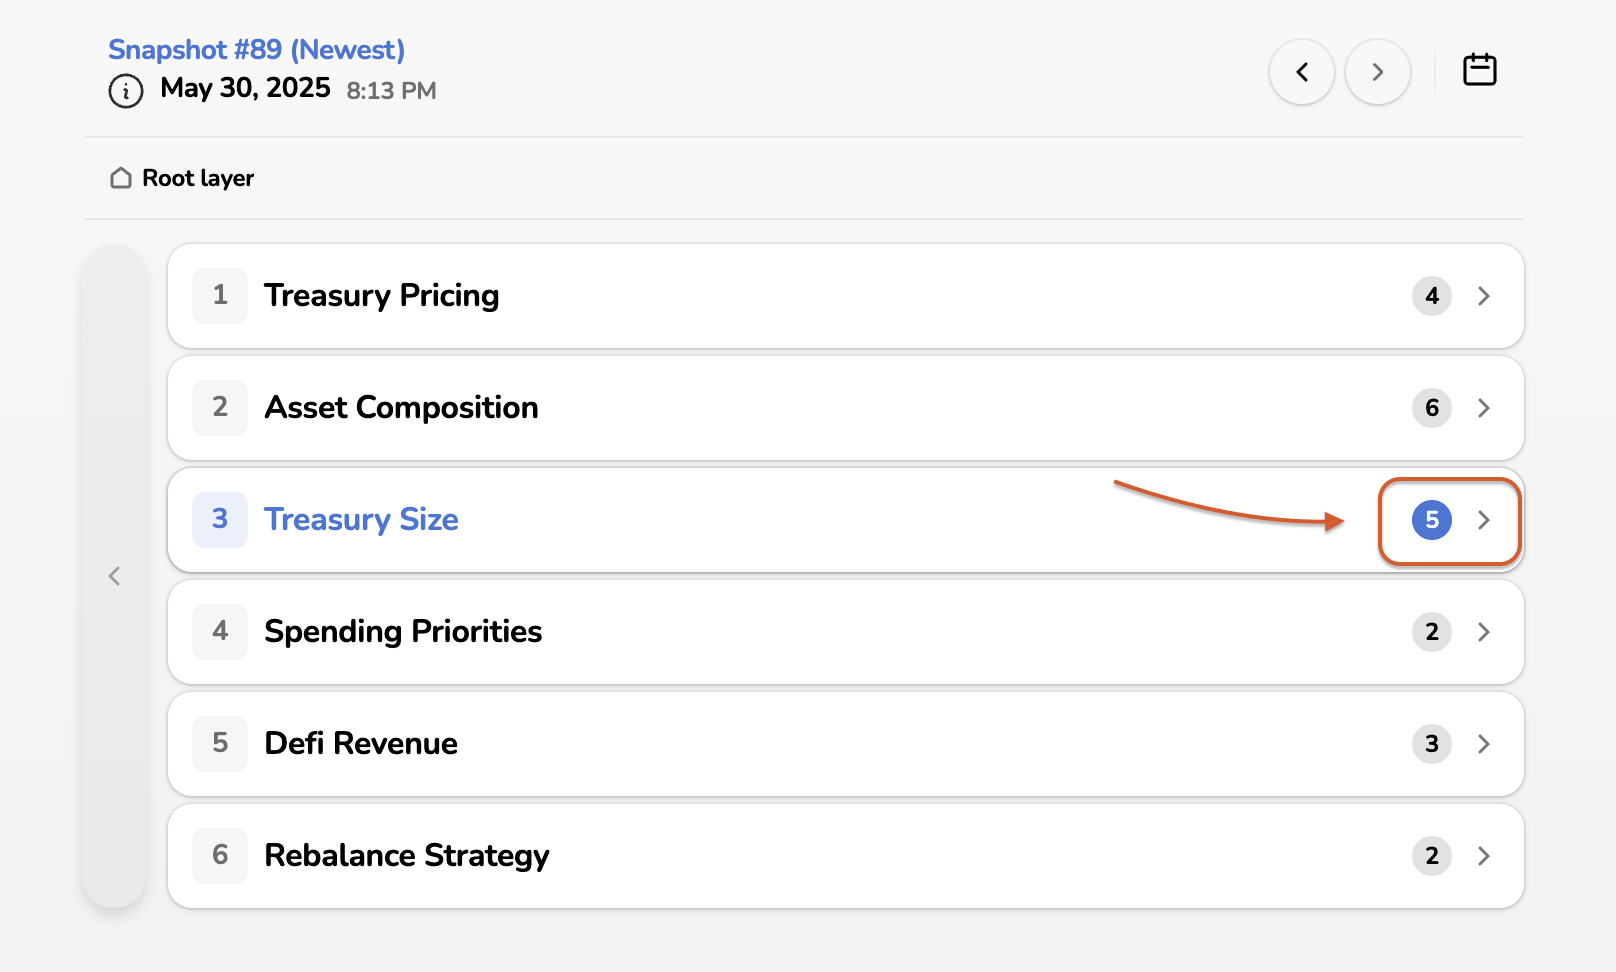The height and width of the screenshot is (972, 1616).
Task: Open the calendar date picker
Action: [1479, 70]
